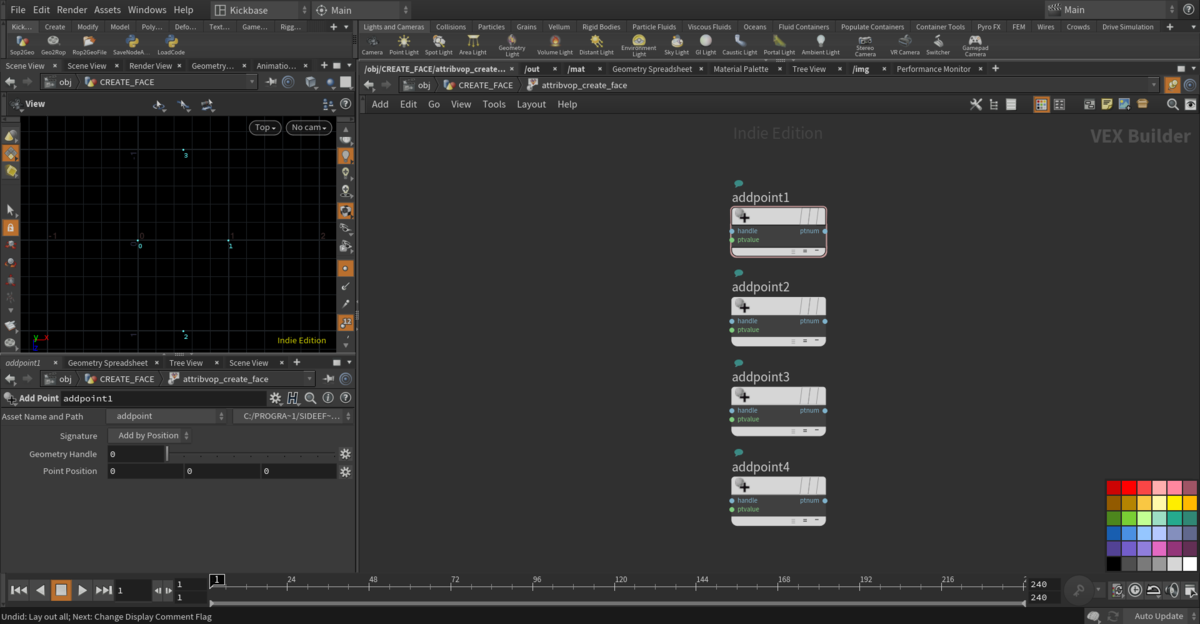
Task: Open network editor find (magnifier) icon
Action: [x=1173, y=104]
